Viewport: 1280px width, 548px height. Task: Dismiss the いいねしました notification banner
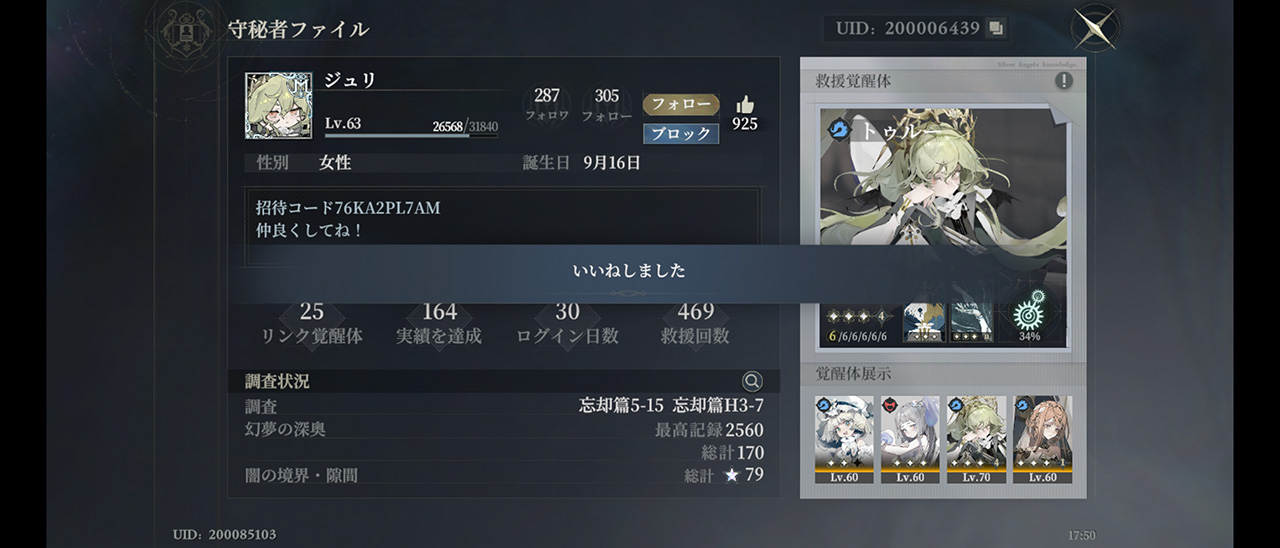point(629,271)
